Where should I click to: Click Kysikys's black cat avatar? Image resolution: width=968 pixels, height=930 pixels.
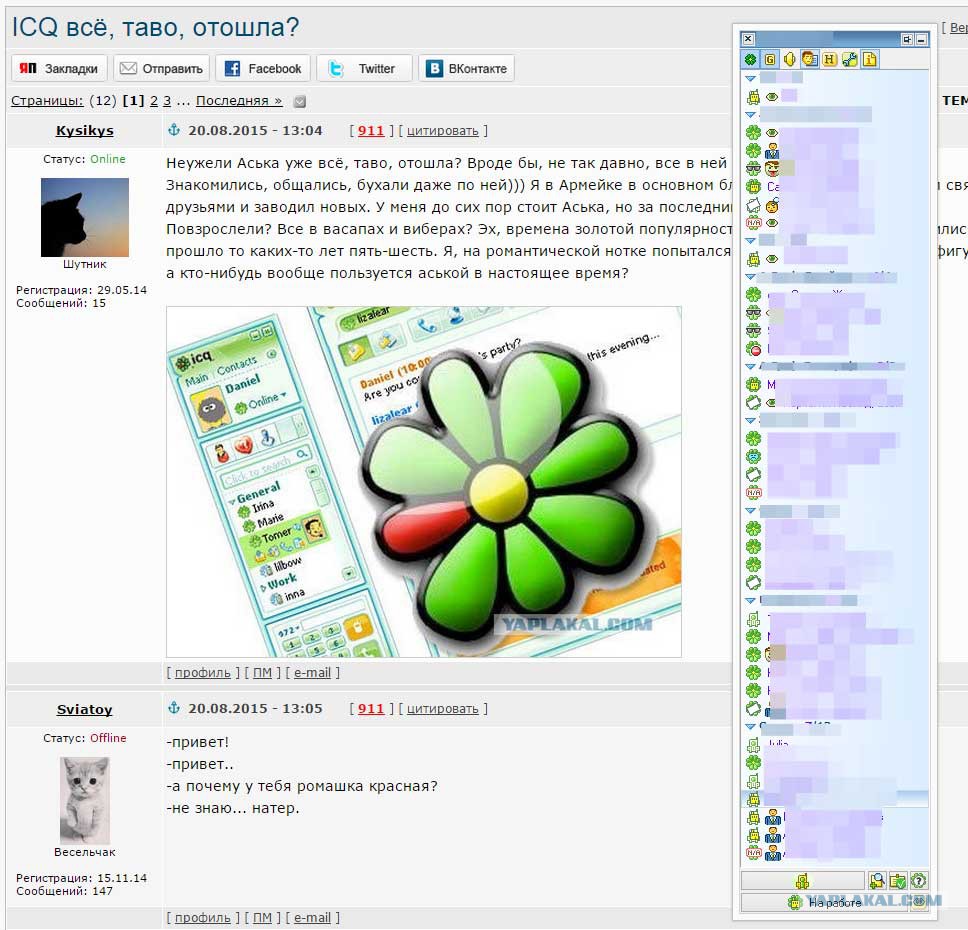pos(85,217)
